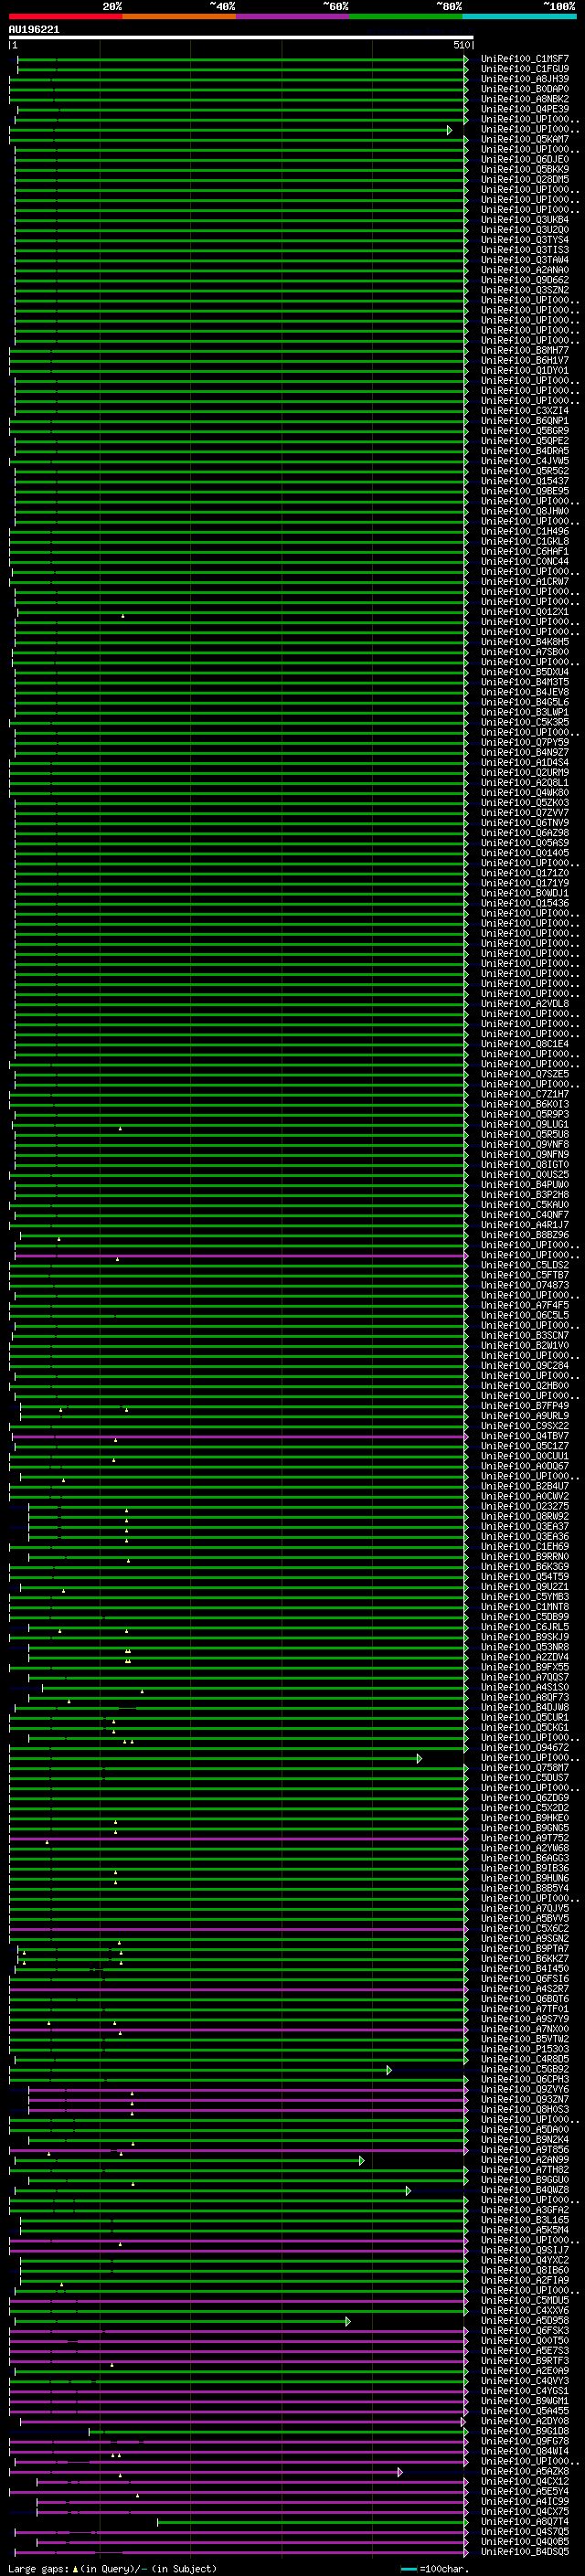Image resolution: width=585 pixels, height=2576 pixels.
Task: Open hit UniRef100_Q5C1Z7
Action: (525, 1446)
